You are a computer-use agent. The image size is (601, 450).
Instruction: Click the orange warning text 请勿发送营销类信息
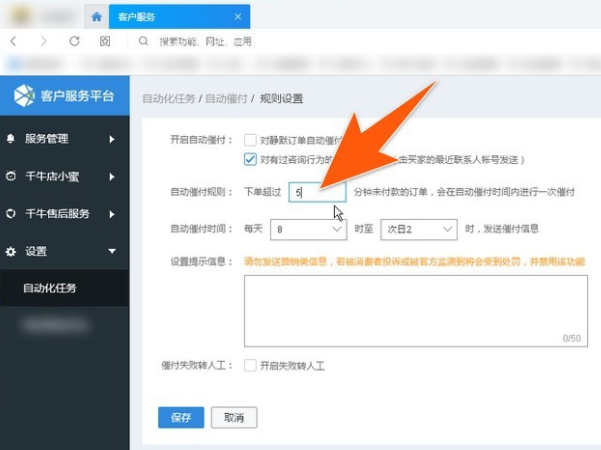pyautogui.click(x=286, y=261)
